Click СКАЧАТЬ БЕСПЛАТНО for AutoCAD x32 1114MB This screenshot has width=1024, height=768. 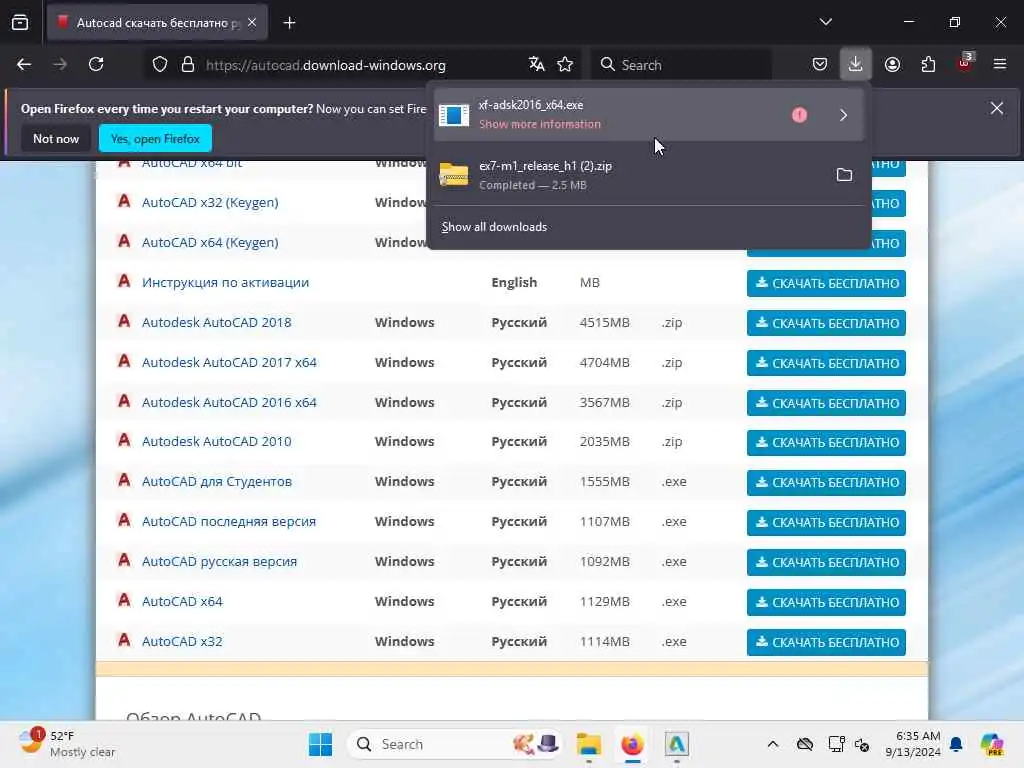click(x=826, y=642)
